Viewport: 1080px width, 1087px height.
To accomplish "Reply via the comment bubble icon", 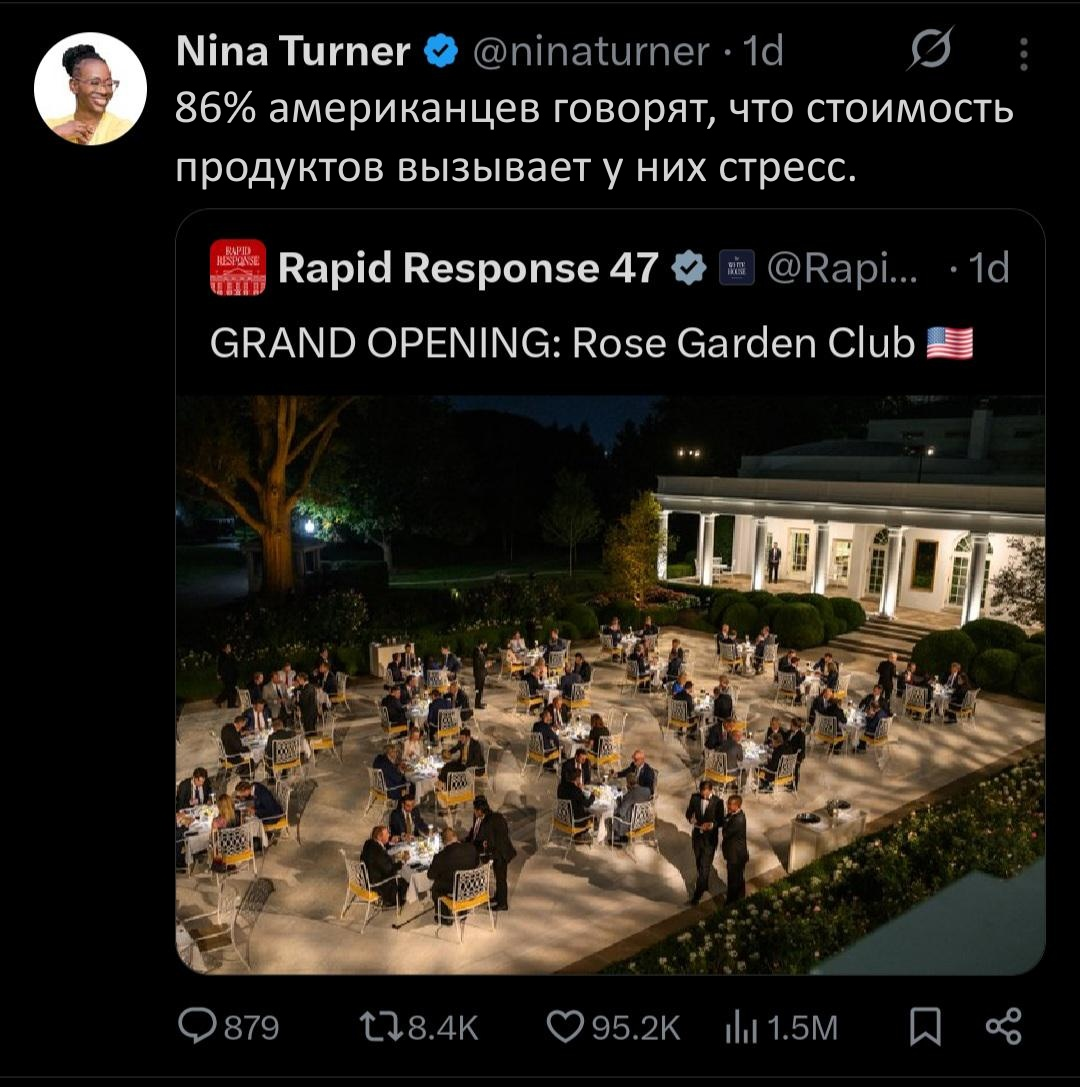I will (x=198, y=1026).
